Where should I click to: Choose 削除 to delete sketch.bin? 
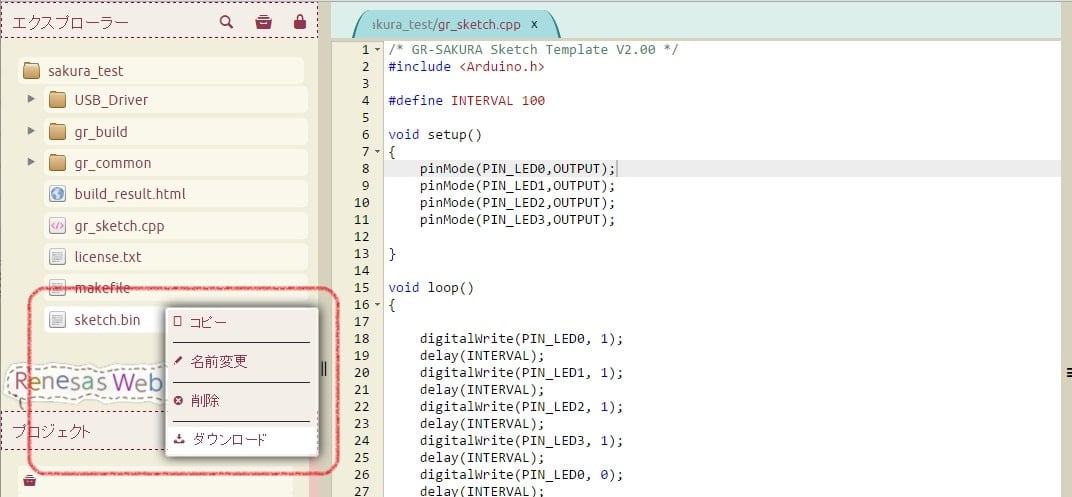click(x=204, y=400)
